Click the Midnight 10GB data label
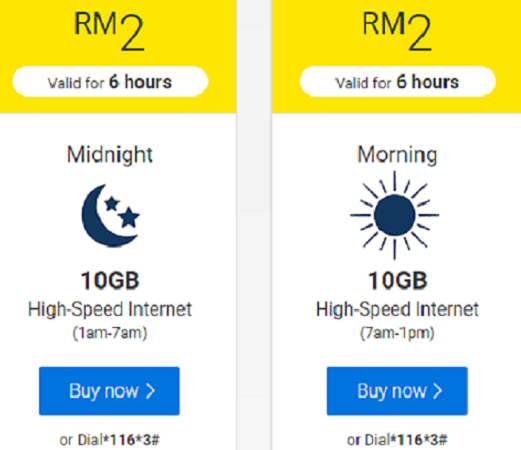The height and width of the screenshot is (450, 521). [x=110, y=281]
